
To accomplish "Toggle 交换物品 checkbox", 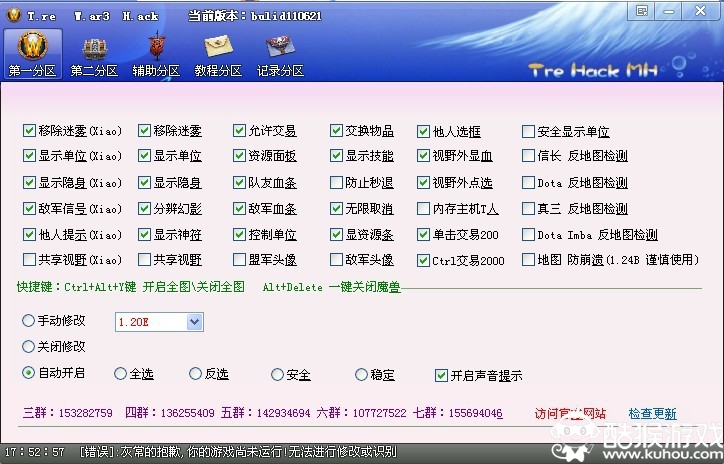I will point(336,131).
